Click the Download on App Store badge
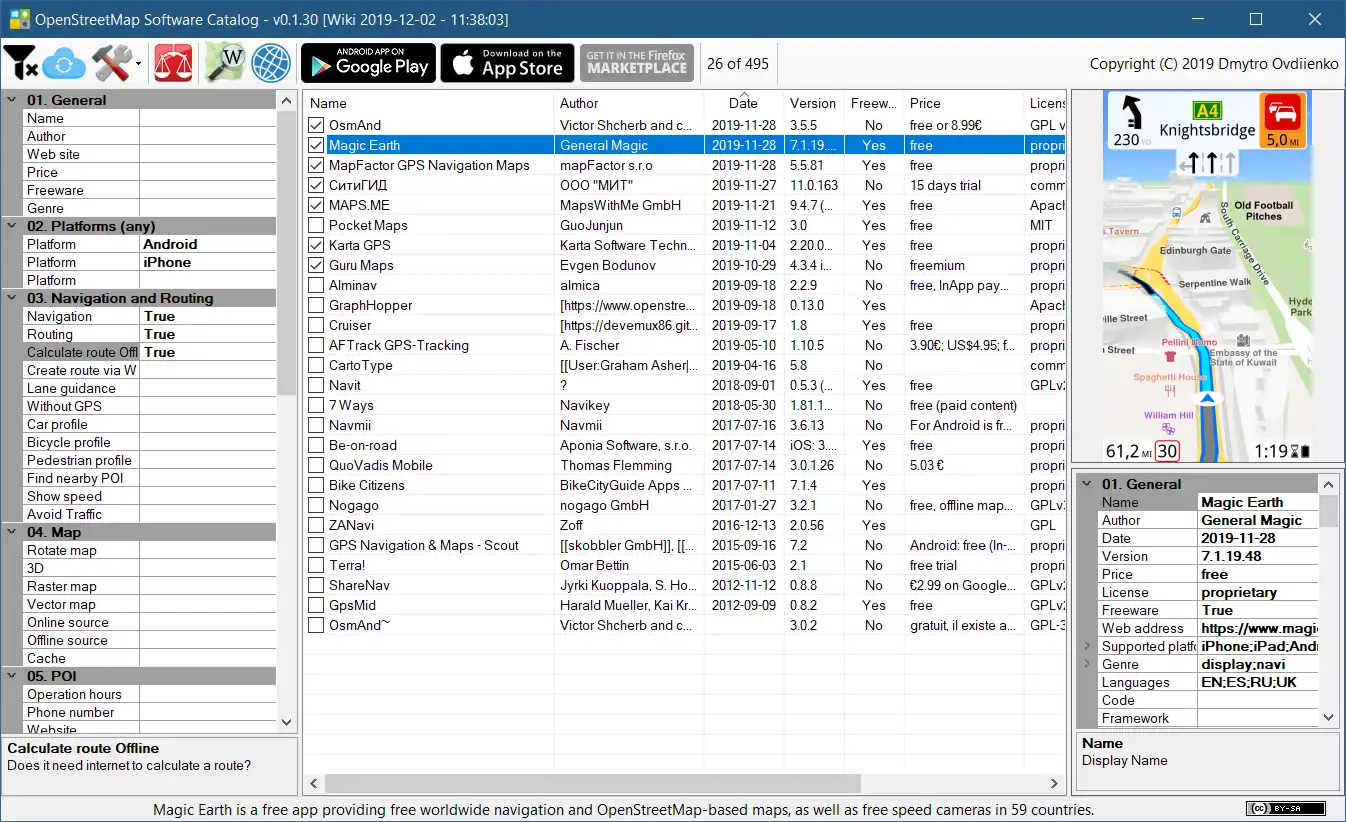This screenshot has height=822, width=1346. point(507,63)
